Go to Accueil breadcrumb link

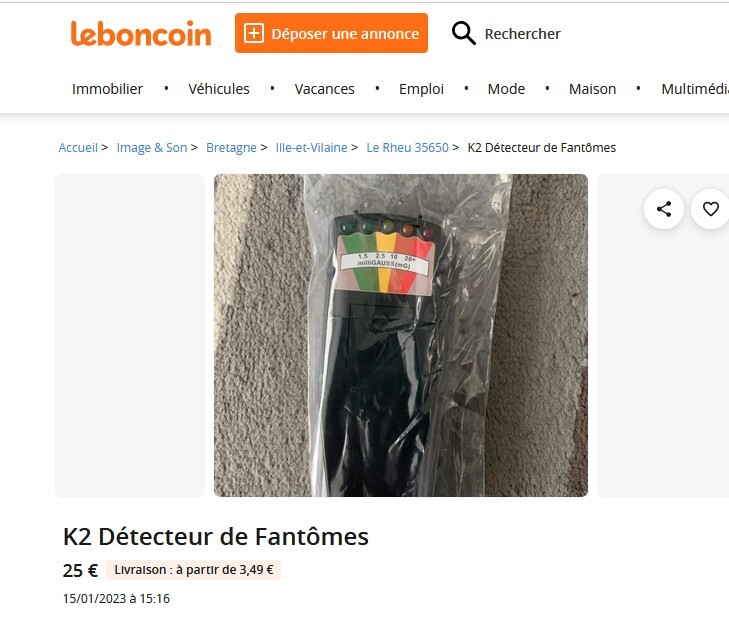click(78, 148)
